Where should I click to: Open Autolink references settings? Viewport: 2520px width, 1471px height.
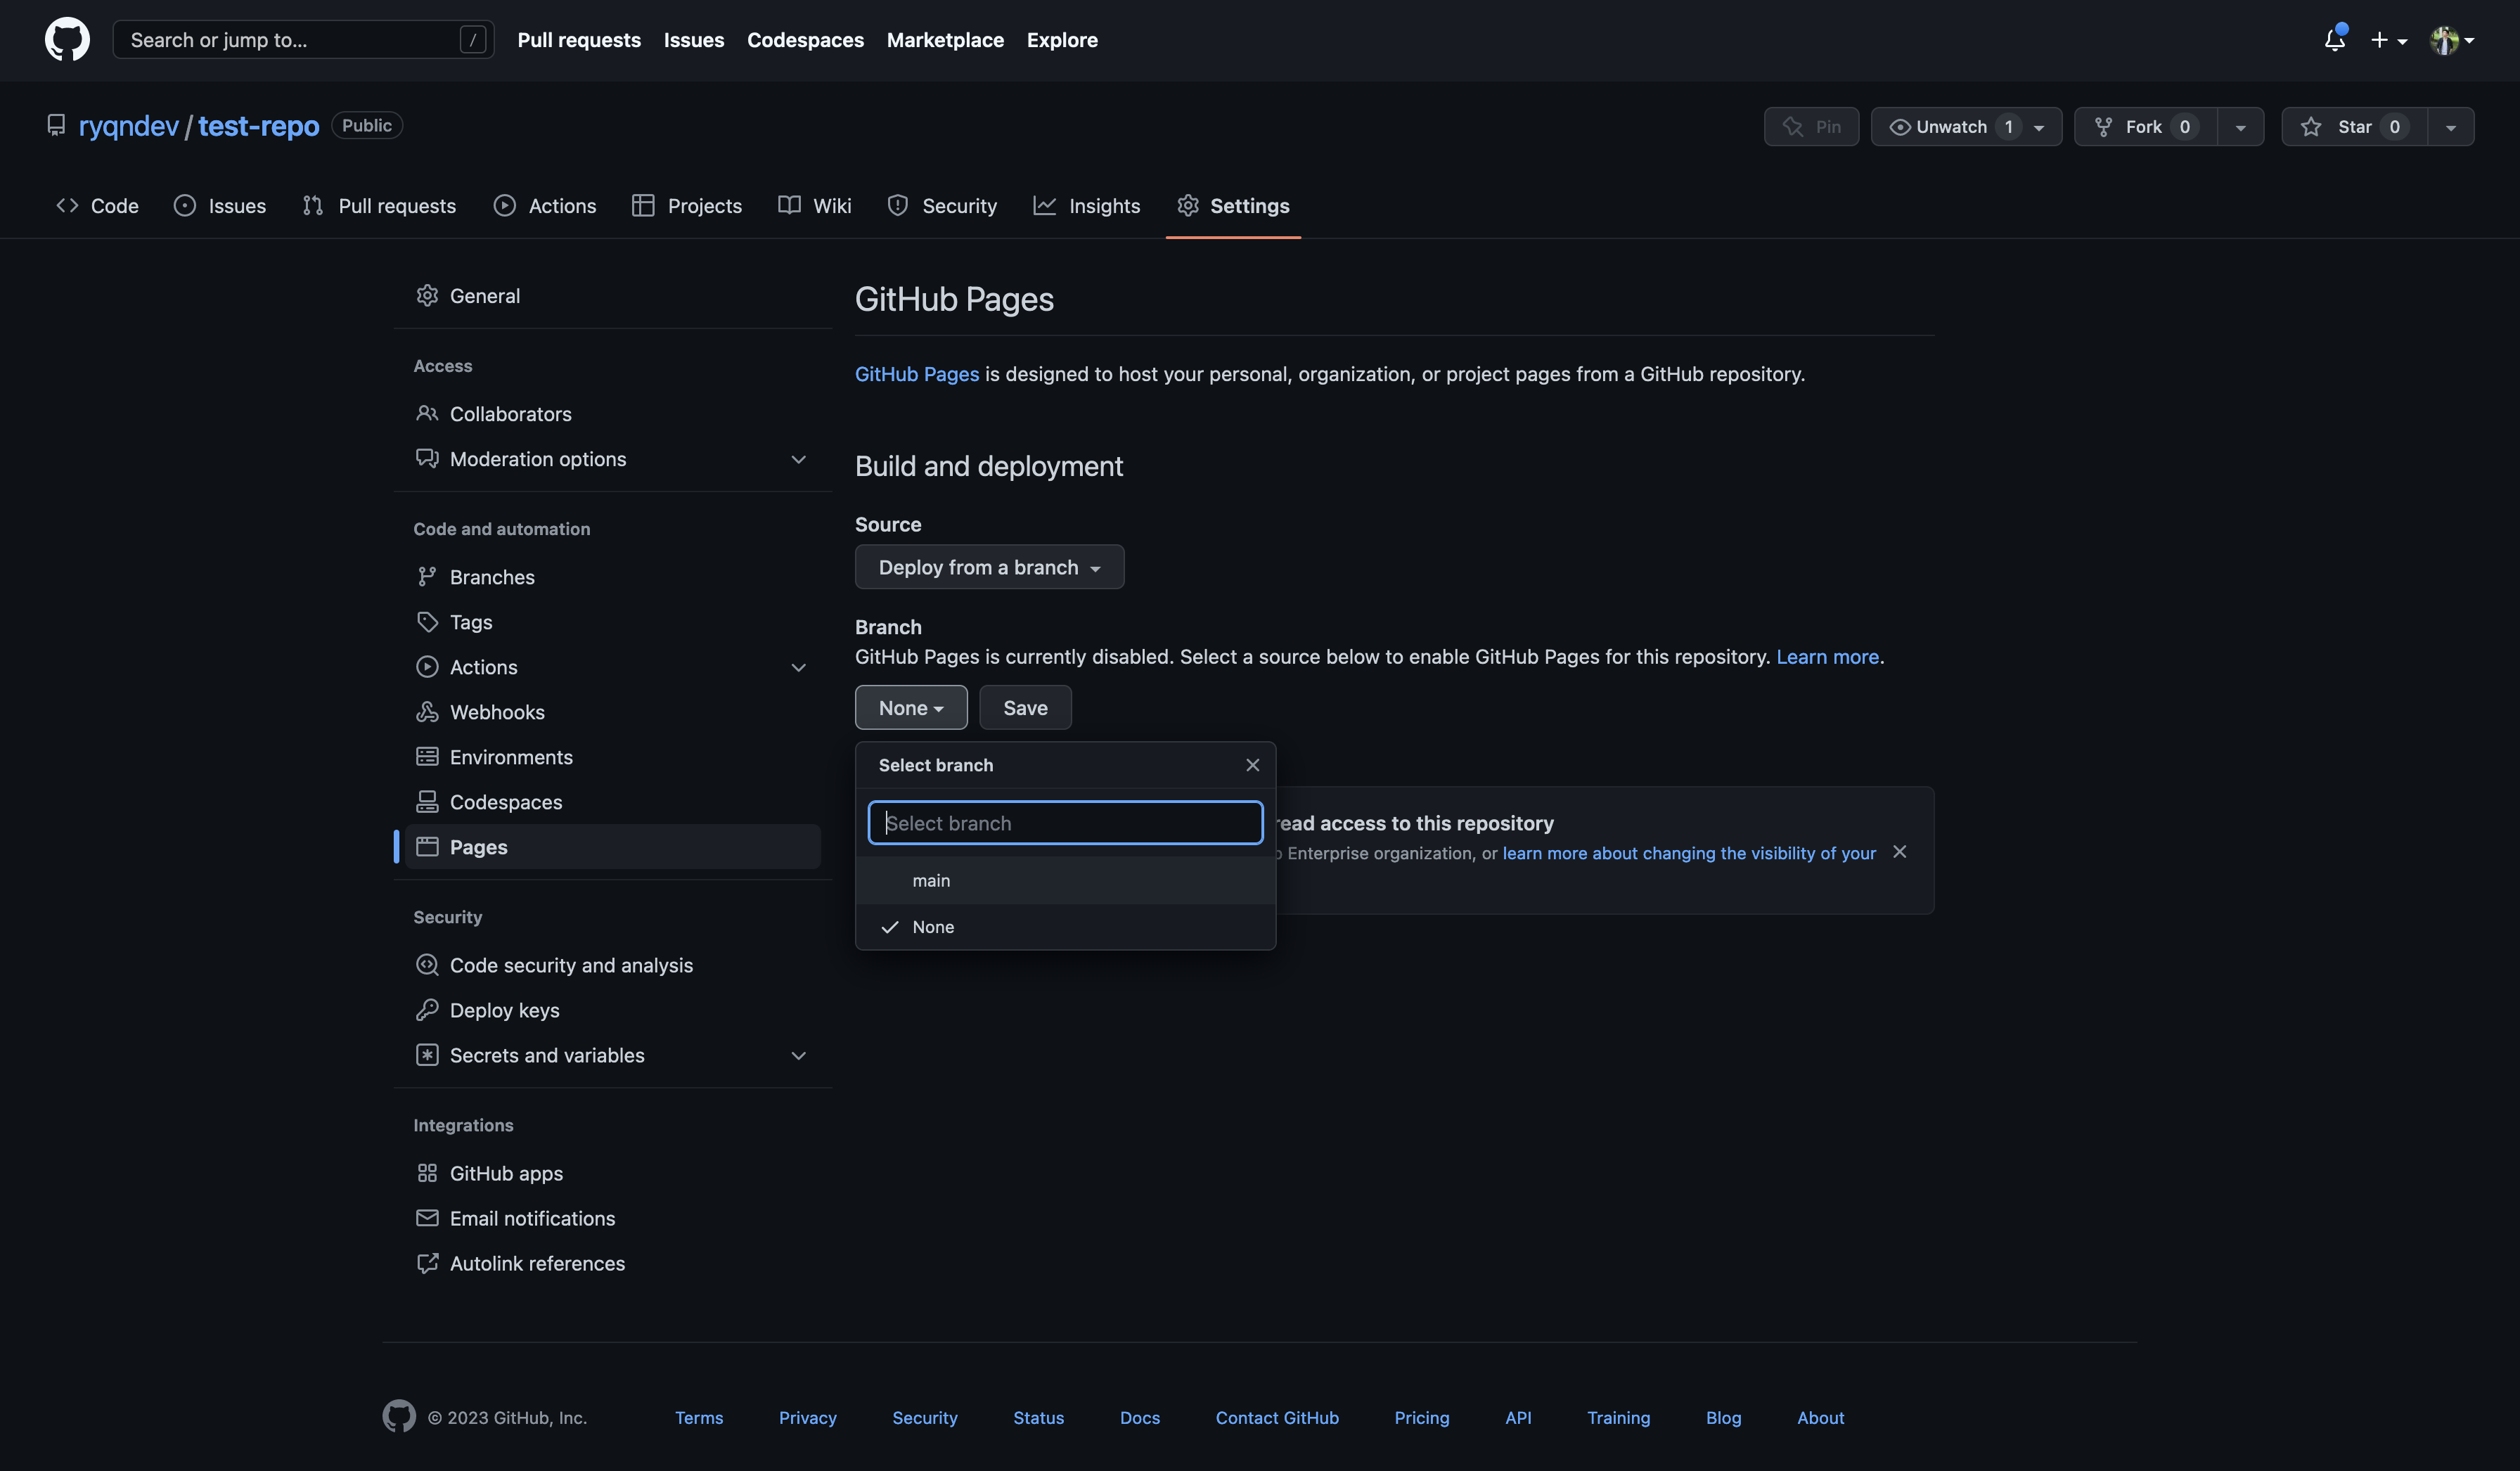coord(612,1263)
